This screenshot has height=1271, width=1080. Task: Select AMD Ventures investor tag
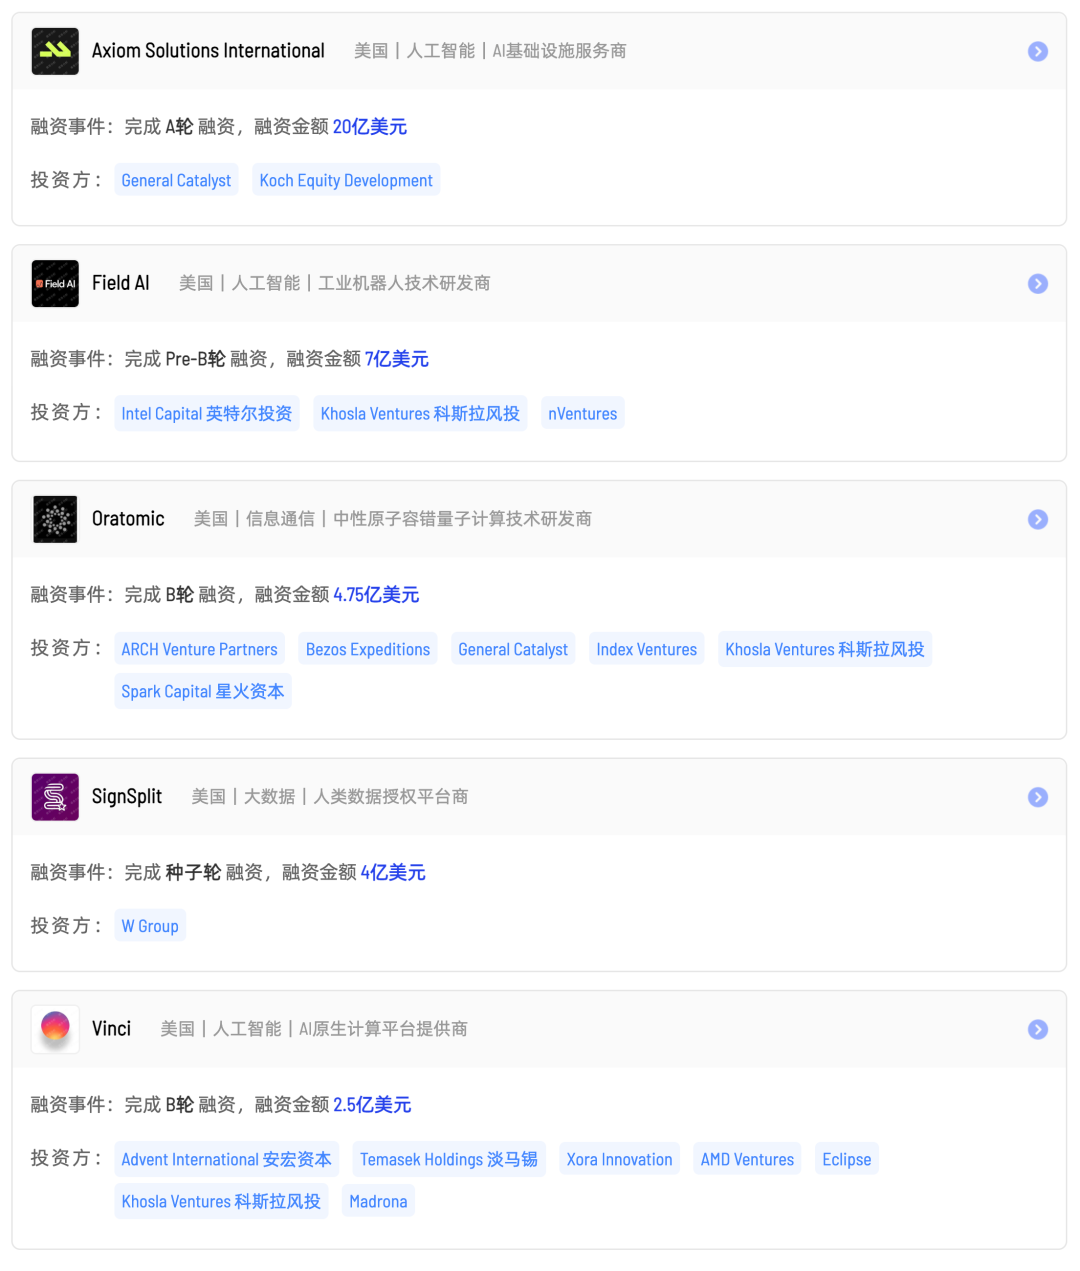747,1159
